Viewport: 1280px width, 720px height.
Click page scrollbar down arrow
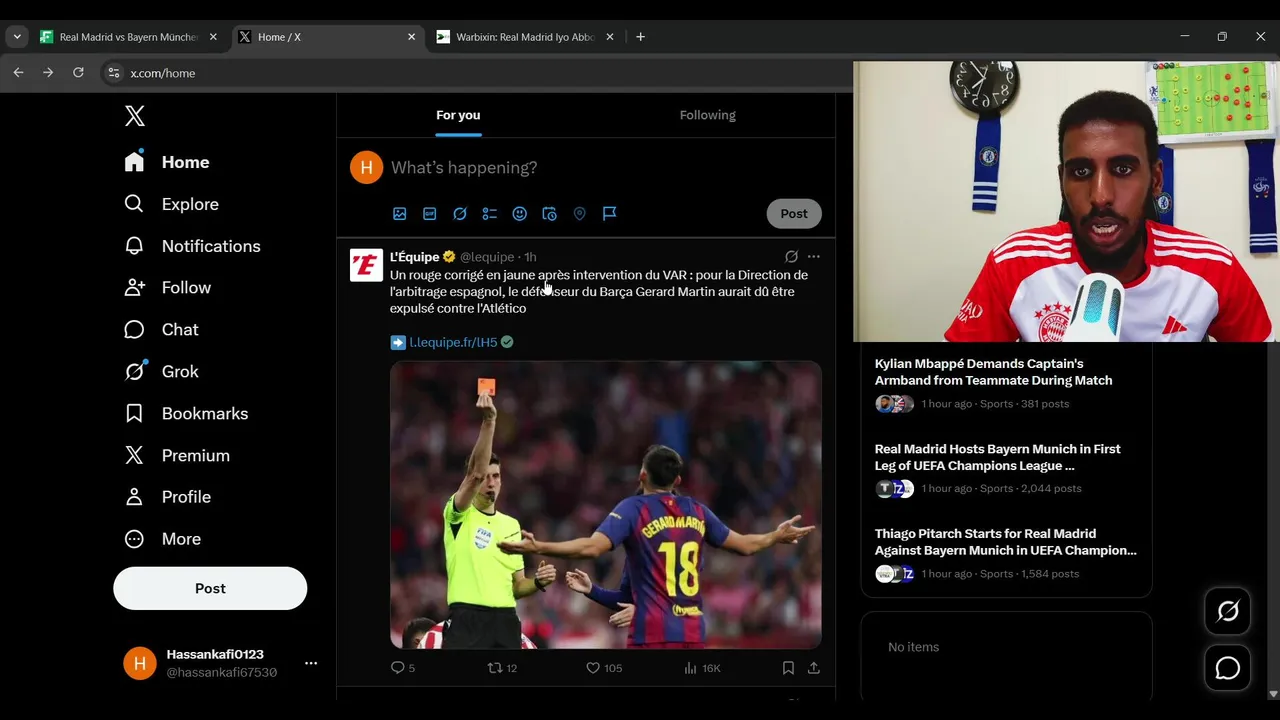click(1273, 694)
